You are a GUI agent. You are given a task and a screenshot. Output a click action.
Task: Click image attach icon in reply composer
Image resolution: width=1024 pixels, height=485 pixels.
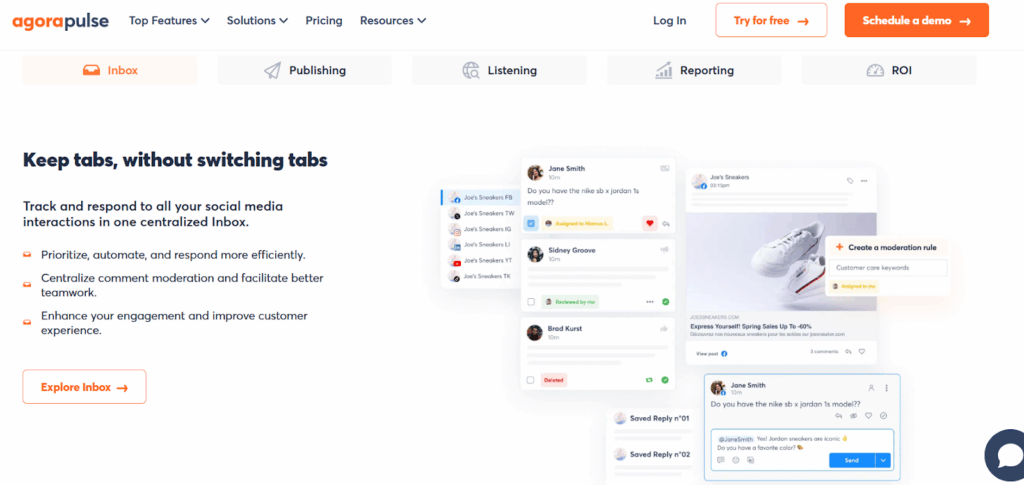point(750,460)
